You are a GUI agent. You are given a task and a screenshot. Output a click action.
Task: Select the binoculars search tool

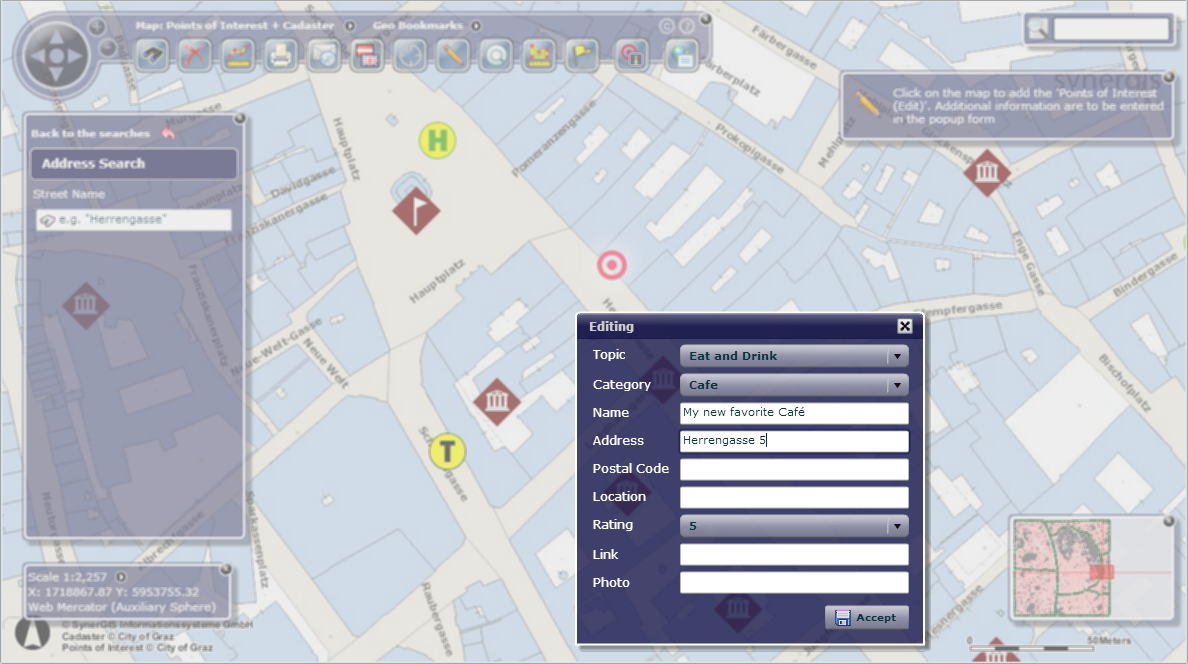tap(152, 55)
